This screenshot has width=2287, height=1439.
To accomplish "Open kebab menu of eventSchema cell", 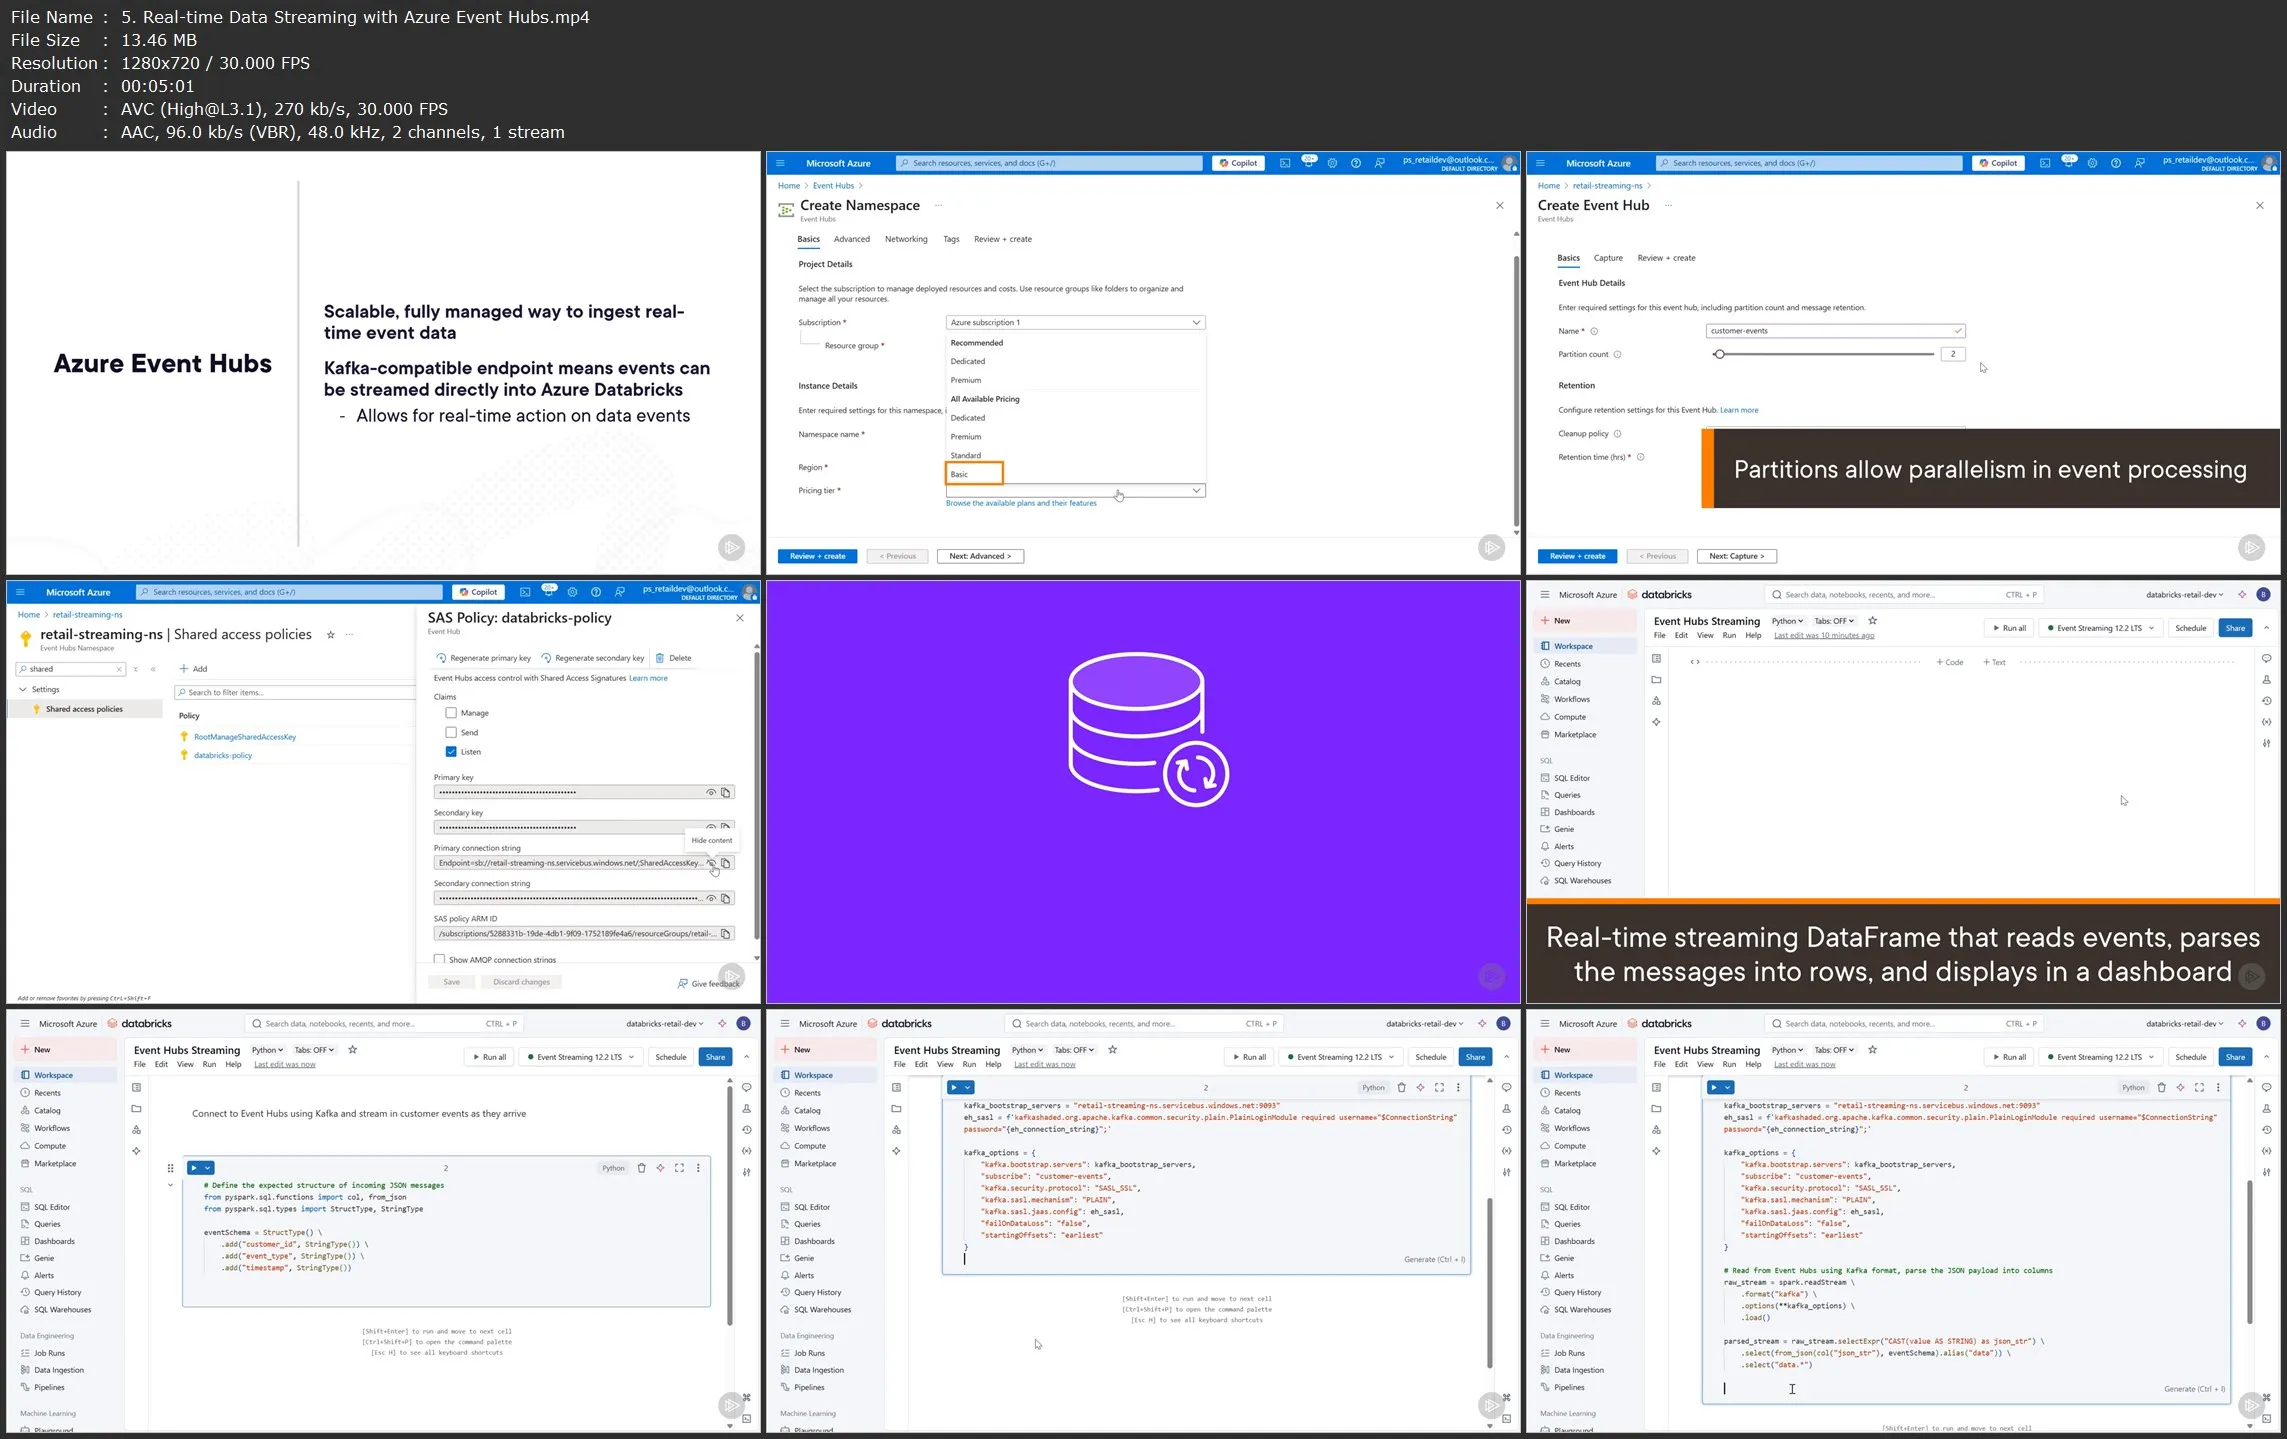I will (x=698, y=1168).
